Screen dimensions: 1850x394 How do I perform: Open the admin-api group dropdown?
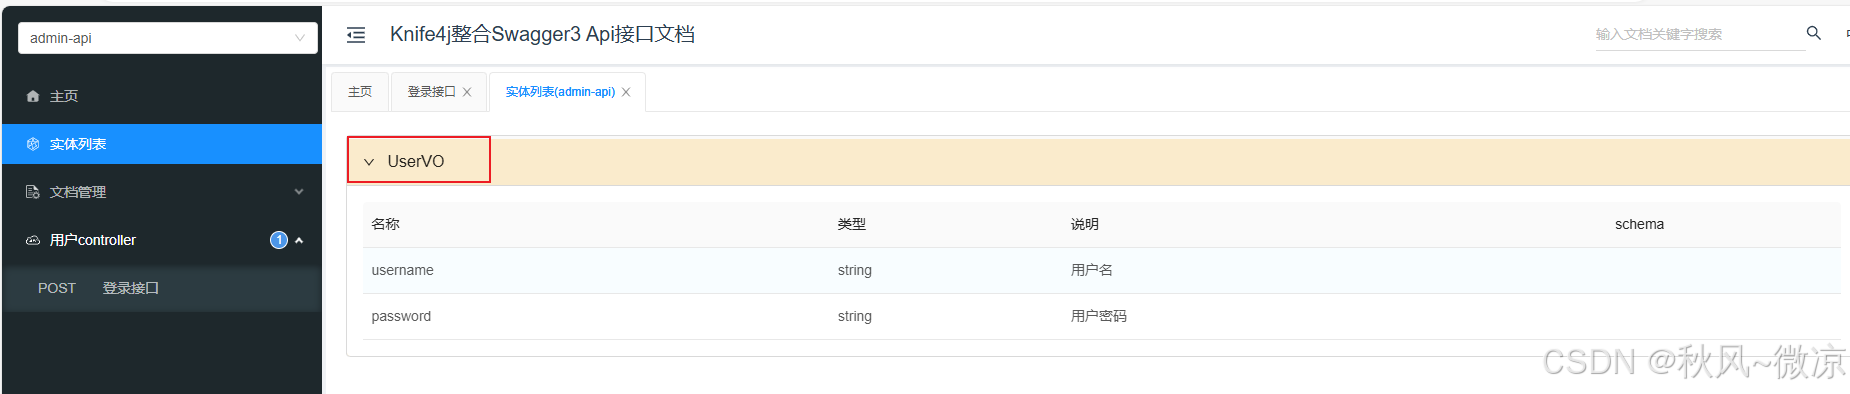168,38
